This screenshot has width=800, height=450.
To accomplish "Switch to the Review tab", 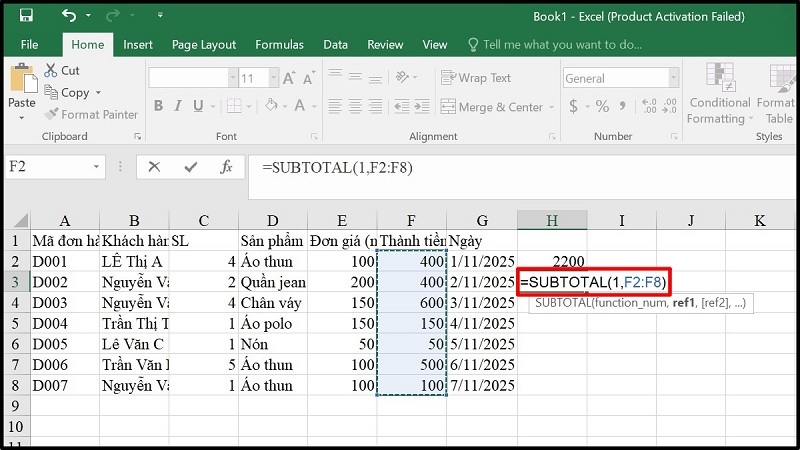I will coord(385,45).
